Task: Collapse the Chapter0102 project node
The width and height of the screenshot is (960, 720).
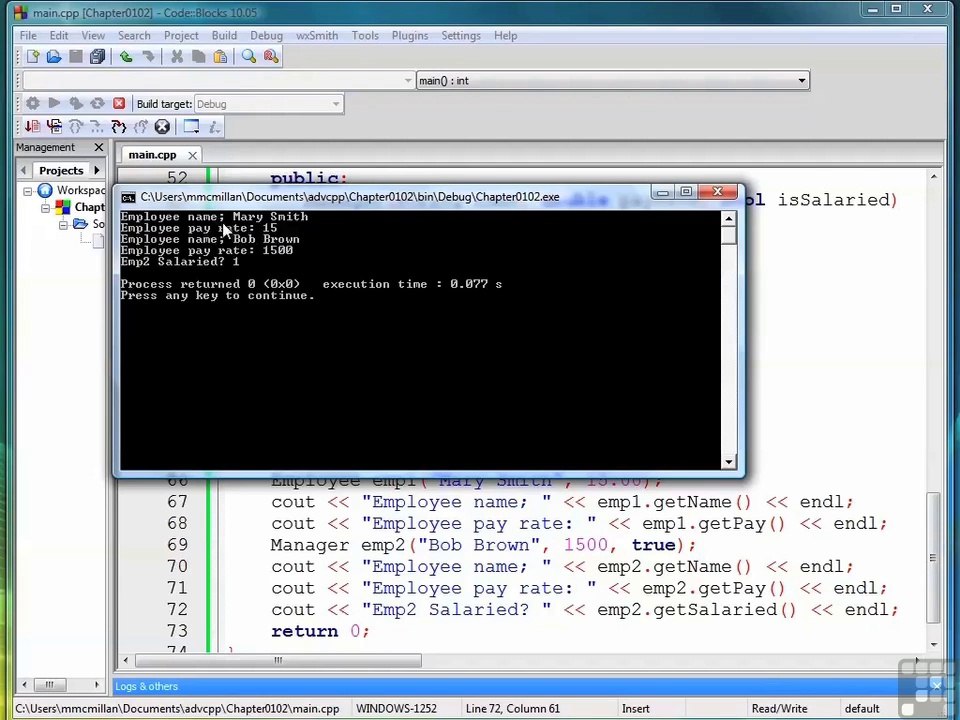Action: 45,208
